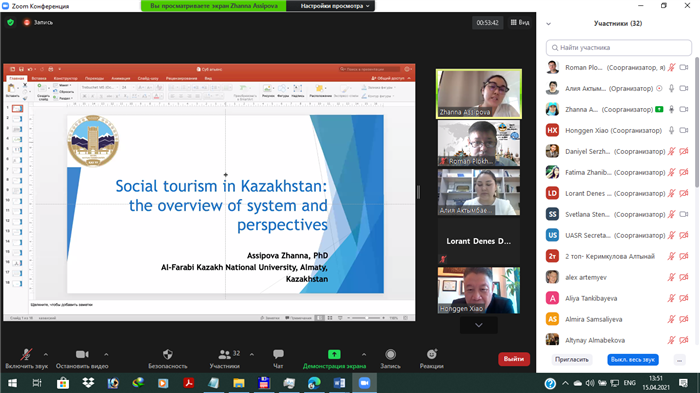
Task: Collapse participants panel chevron
Action: coord(549,24)
